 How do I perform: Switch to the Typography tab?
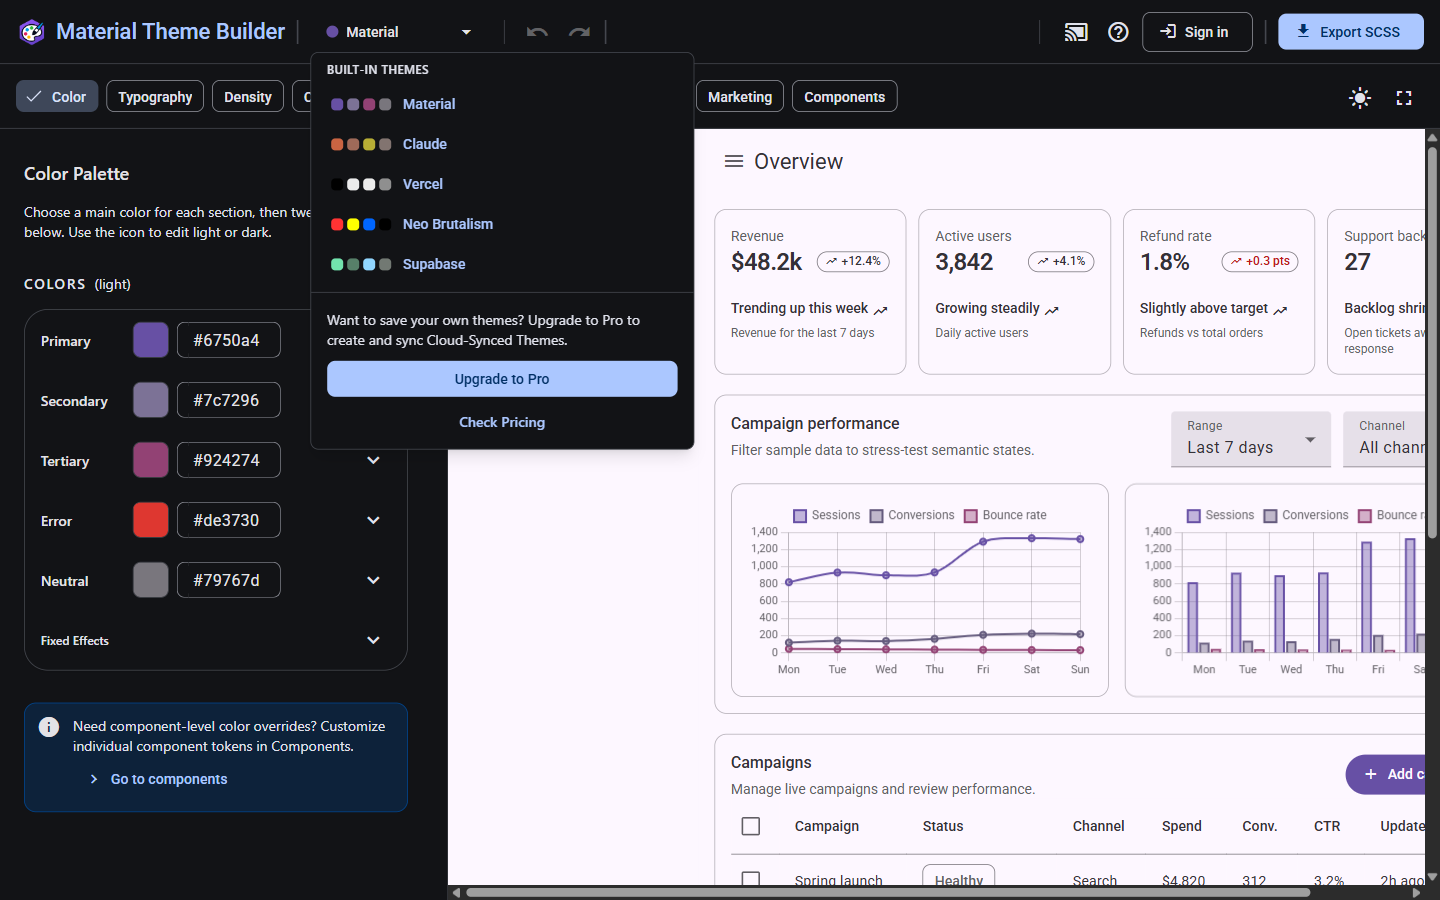[155, 97]
